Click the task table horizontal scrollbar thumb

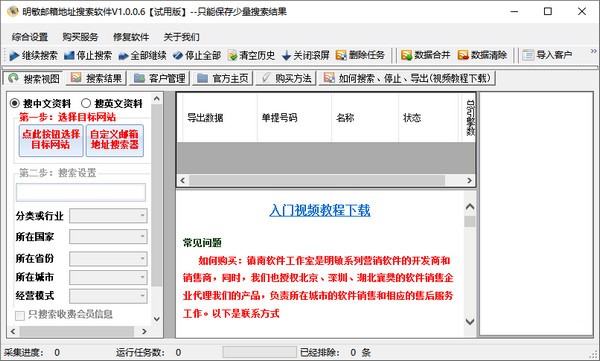coord(317,180)
